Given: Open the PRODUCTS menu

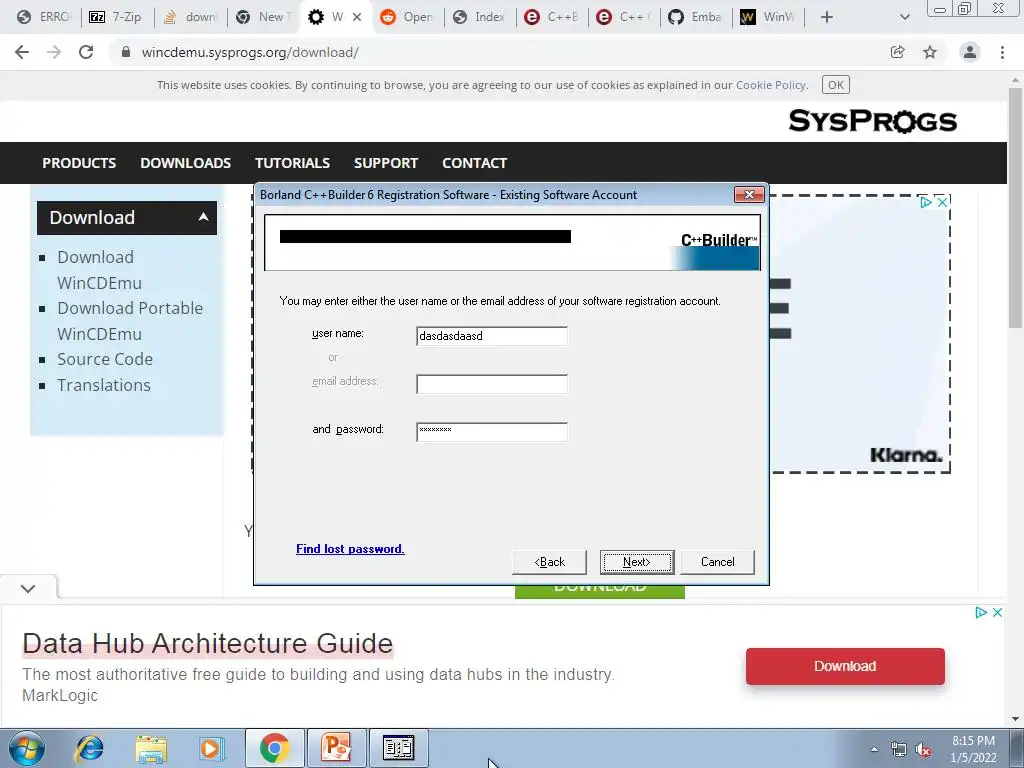Looking at the screenshot, I should point(79,163).
